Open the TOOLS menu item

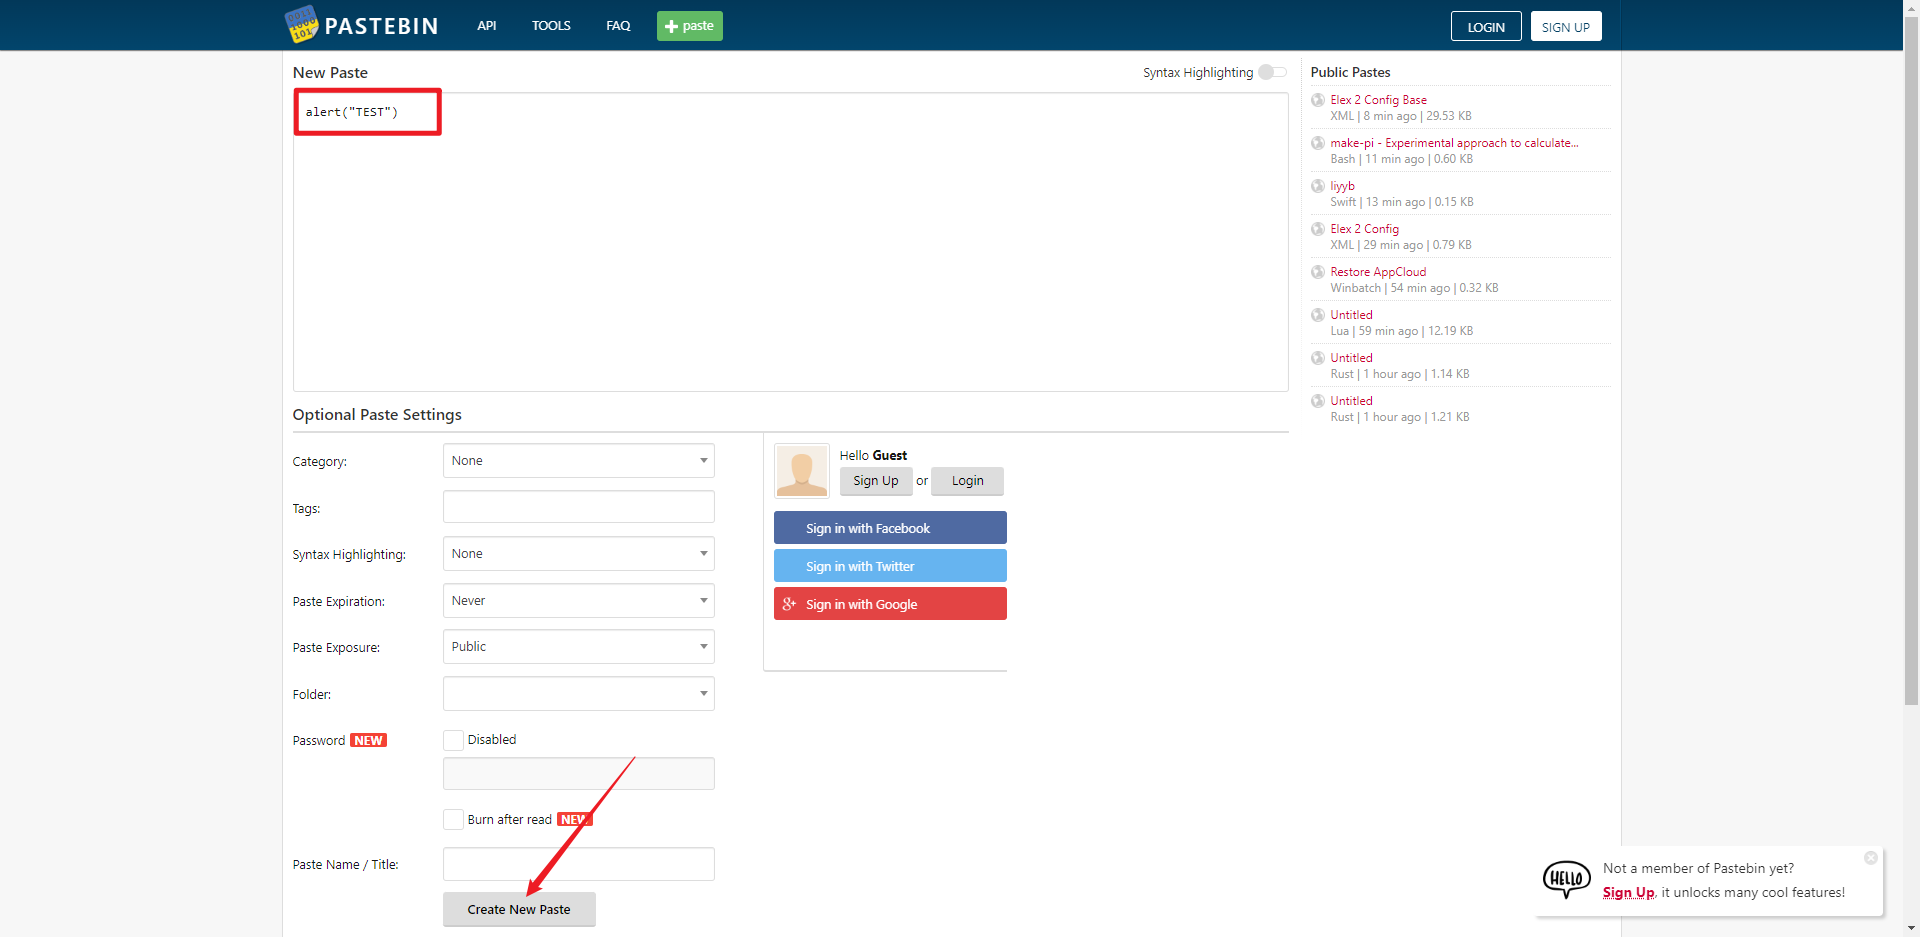tap(551, 26)
